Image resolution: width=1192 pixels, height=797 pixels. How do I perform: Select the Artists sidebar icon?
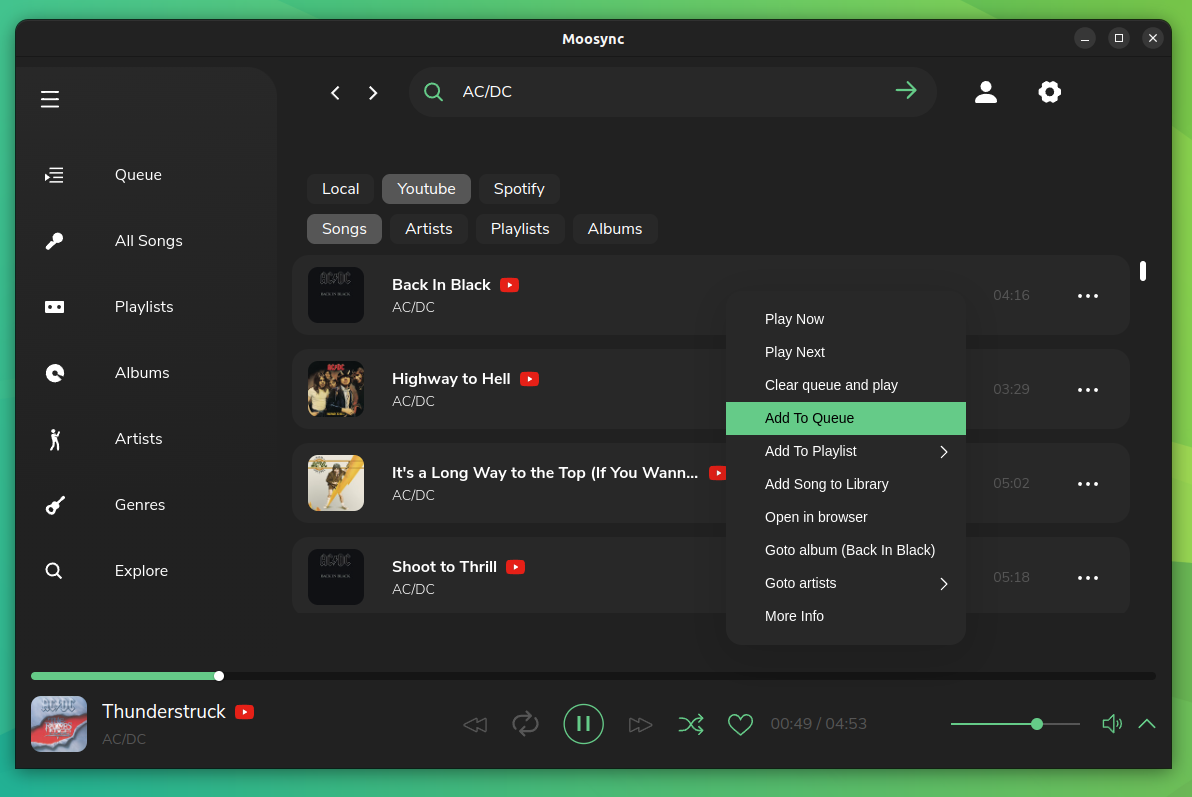pyautogui.click(x=54, y=438)
